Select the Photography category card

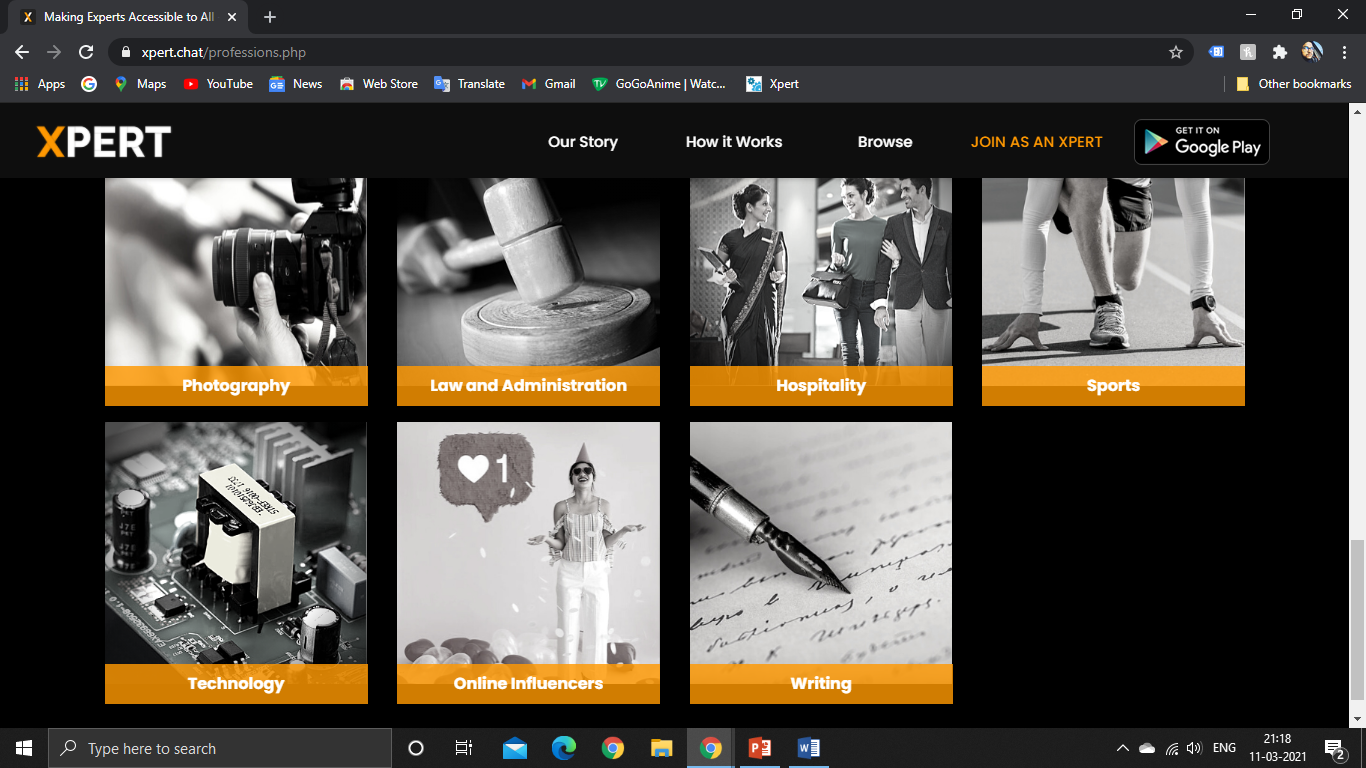(x=236, y=290)
